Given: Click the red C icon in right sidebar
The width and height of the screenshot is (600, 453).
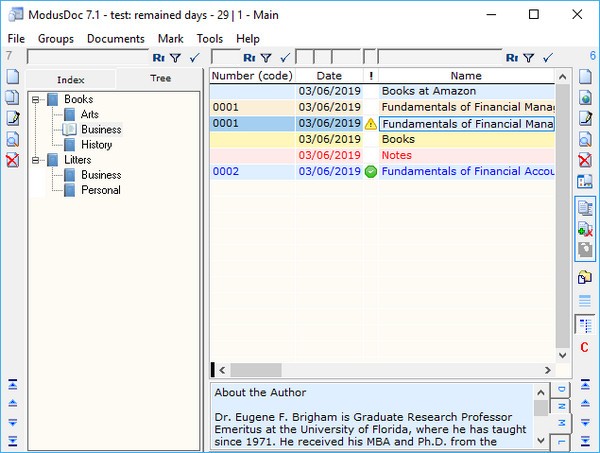Looking at the screenshot, I should pyautogui.click(x=584, y=347).
